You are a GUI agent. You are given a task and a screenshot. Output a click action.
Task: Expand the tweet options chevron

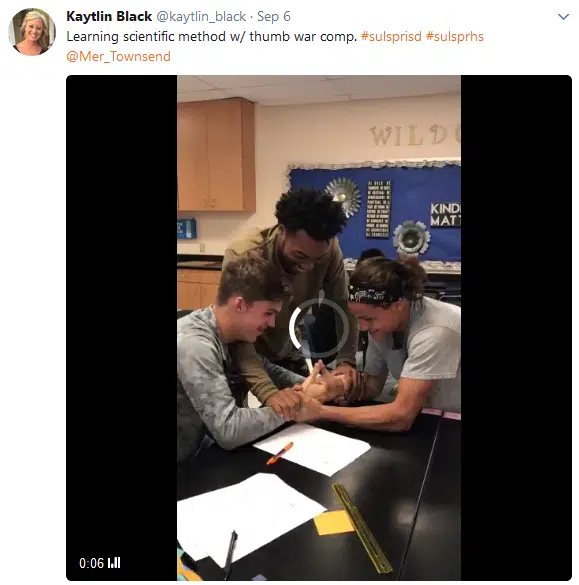point(563,17)
